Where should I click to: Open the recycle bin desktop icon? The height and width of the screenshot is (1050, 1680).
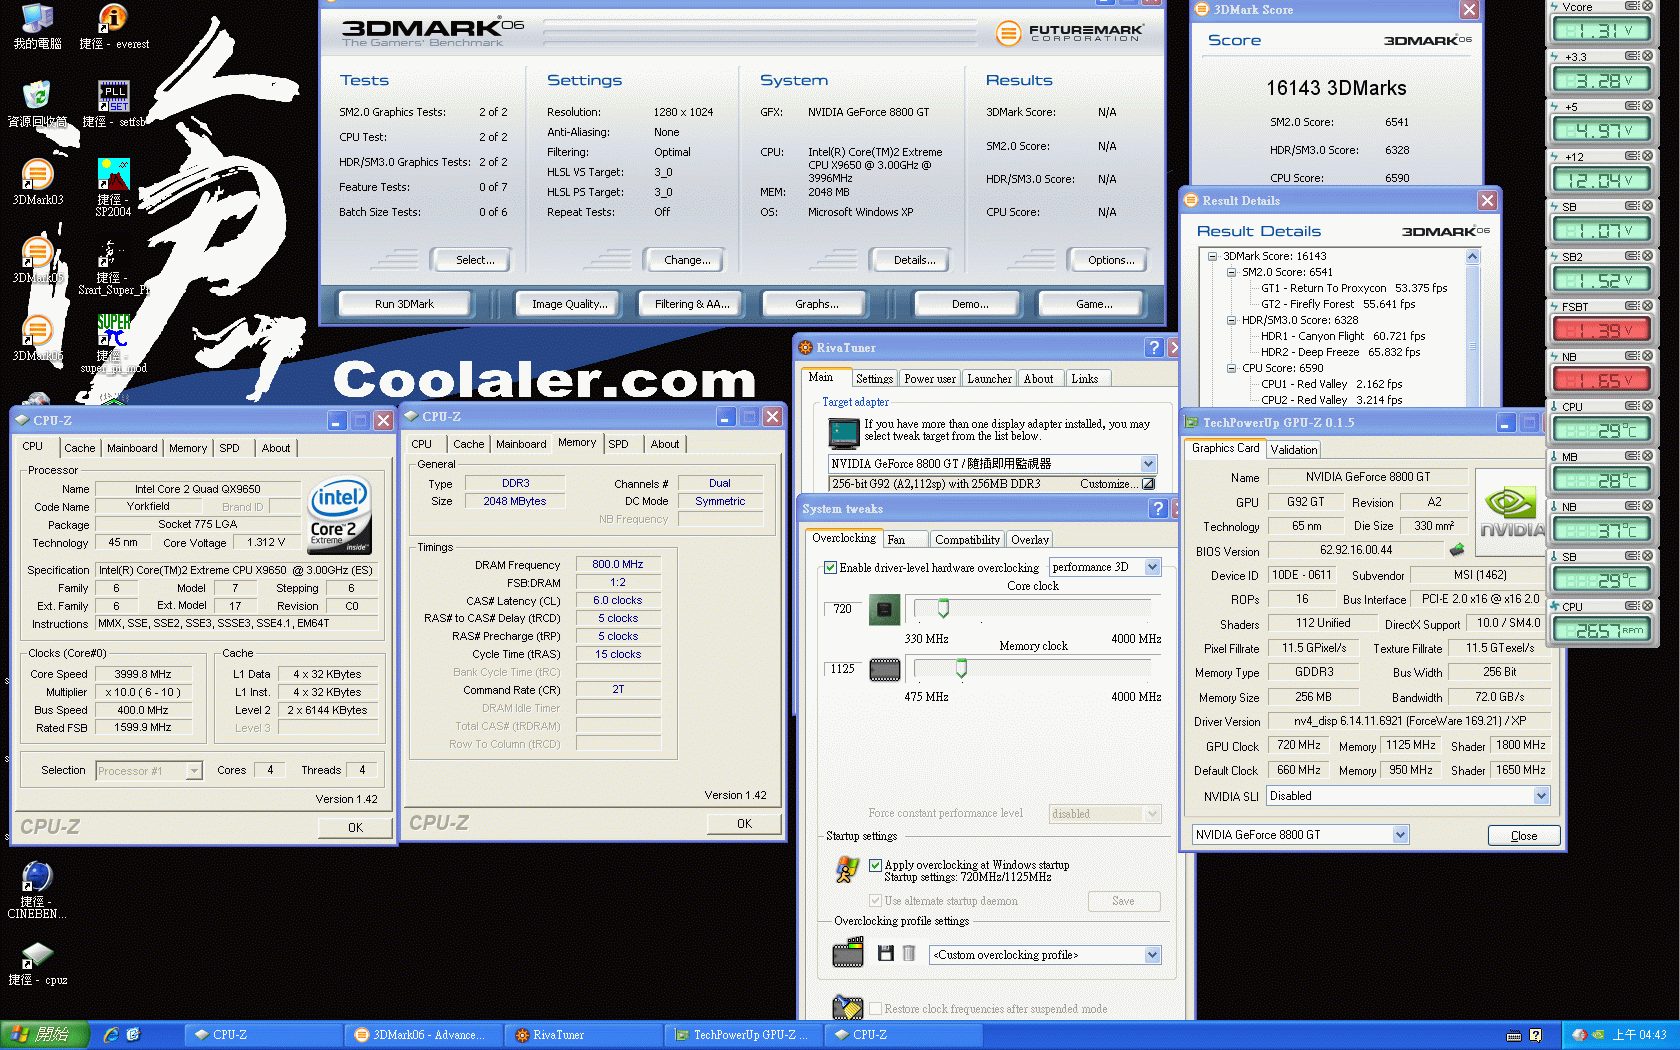click(37, 104)
